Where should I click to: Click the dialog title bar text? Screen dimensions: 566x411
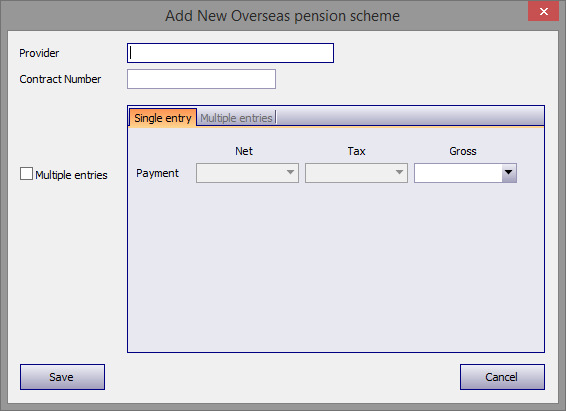point(283,16)
